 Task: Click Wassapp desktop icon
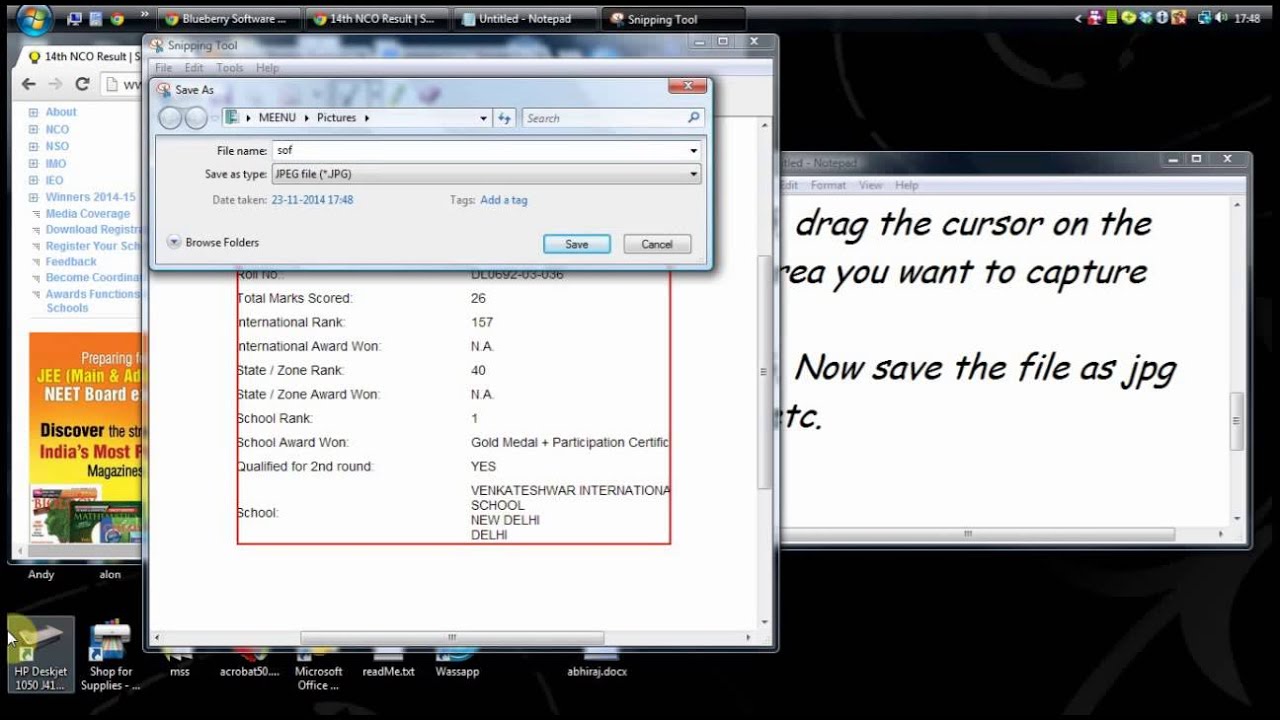[457, 665]
